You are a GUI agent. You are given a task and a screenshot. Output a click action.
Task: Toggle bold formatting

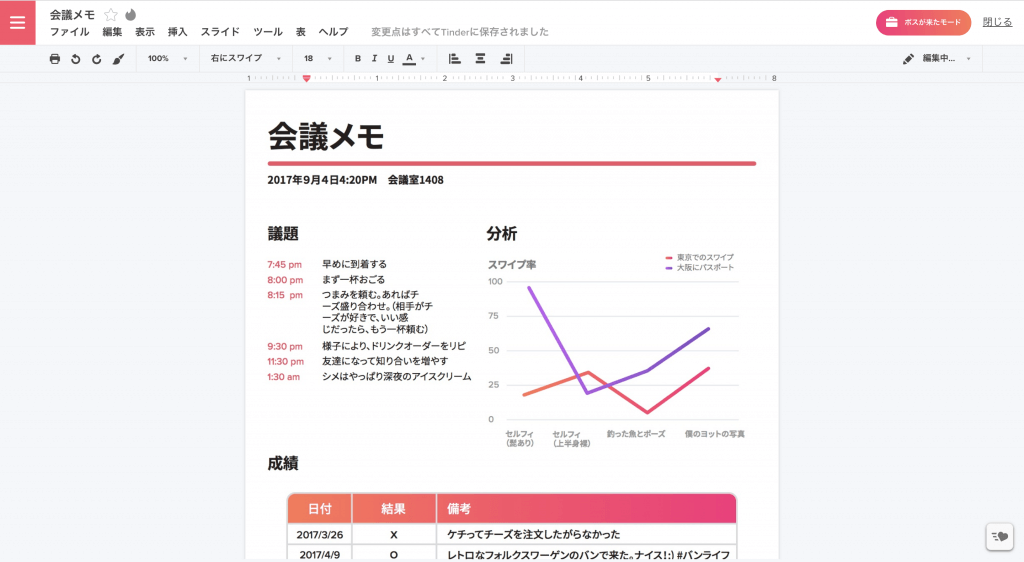coord(358,59)
